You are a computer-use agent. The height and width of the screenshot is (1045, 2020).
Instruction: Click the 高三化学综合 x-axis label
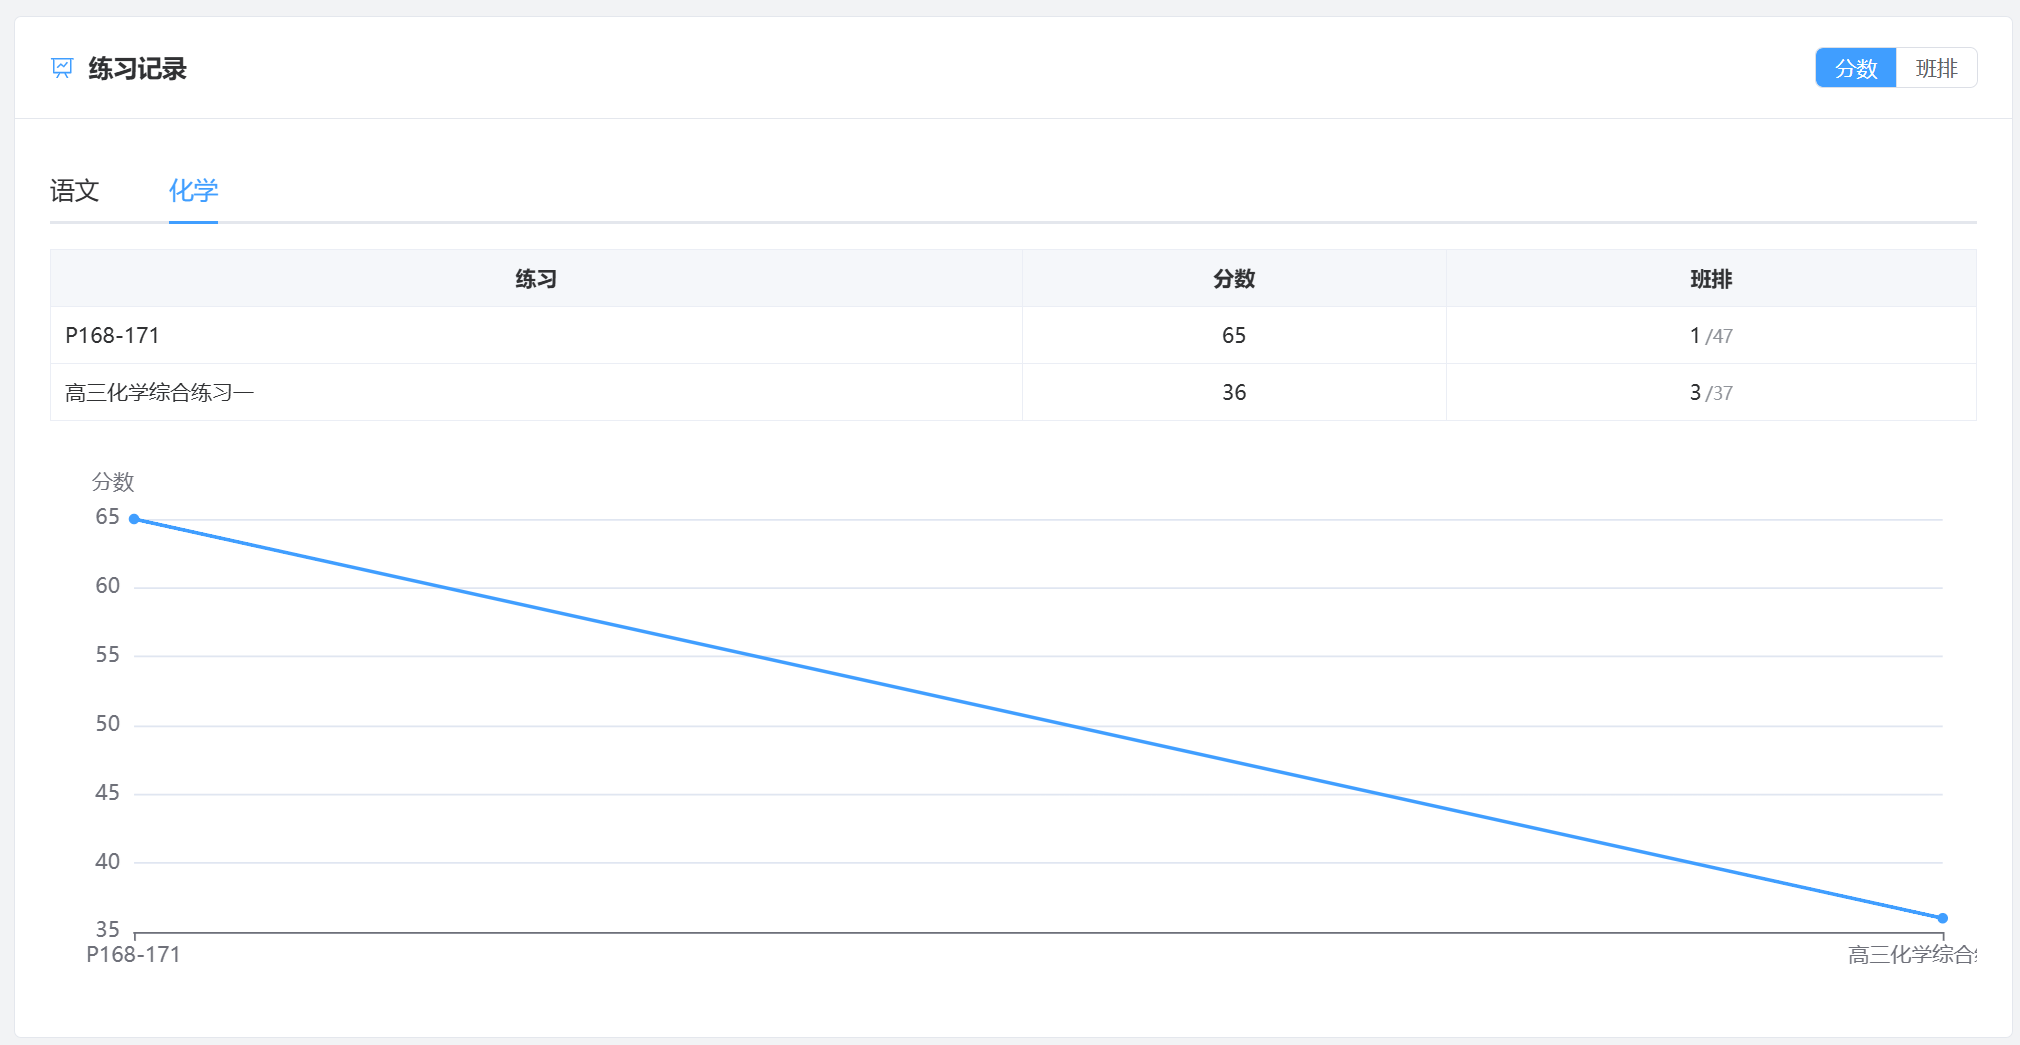coord(1912,955)
